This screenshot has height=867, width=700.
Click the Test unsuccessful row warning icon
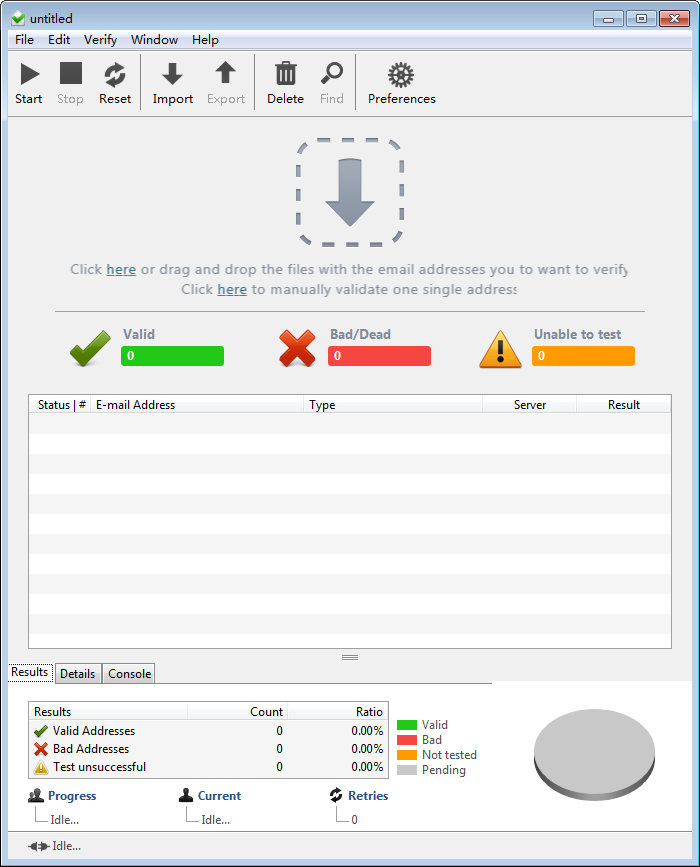(x=41, y=767)
